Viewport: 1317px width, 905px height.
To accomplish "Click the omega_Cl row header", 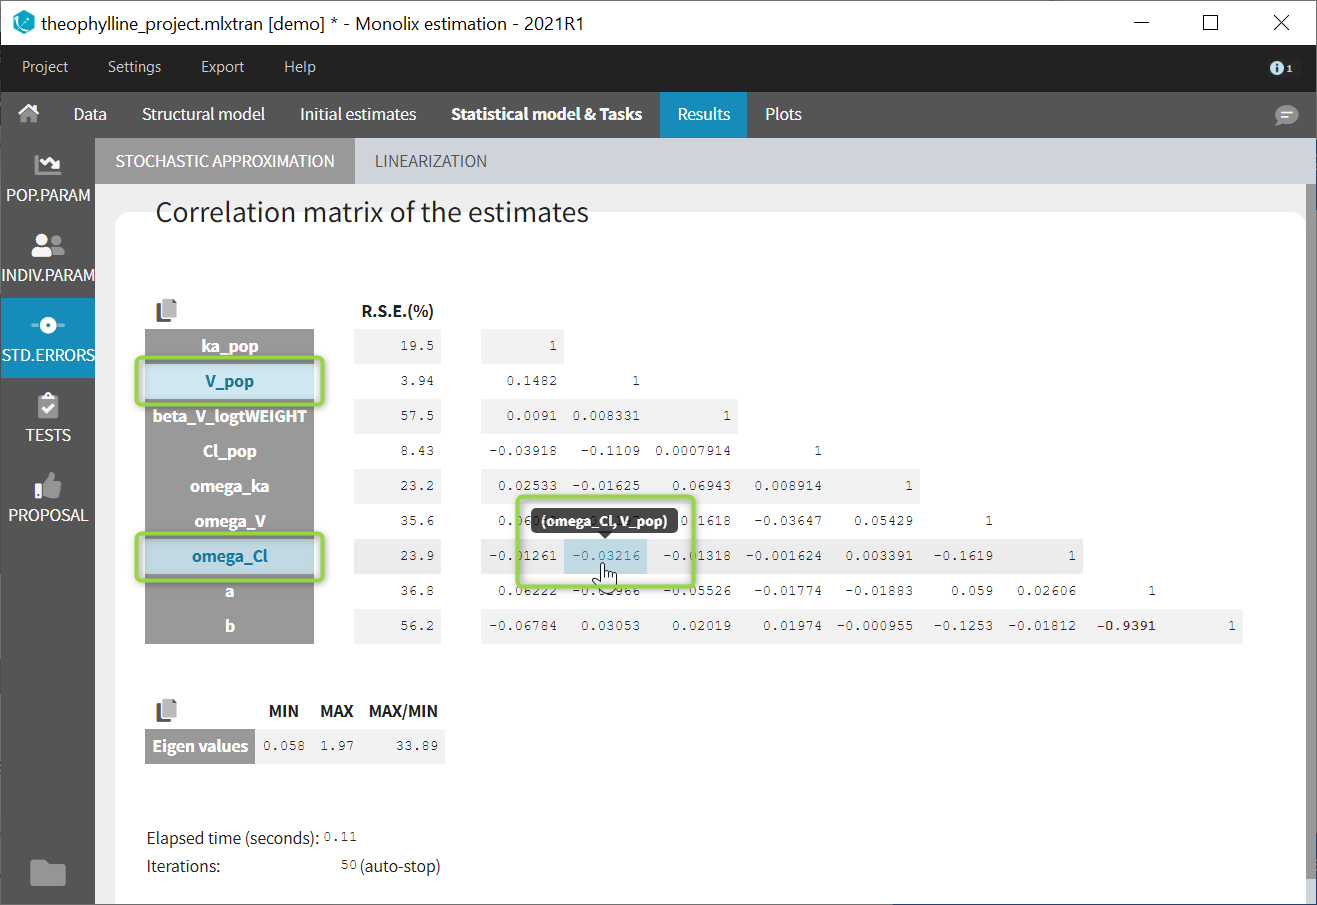I will [x=229, y=556].
